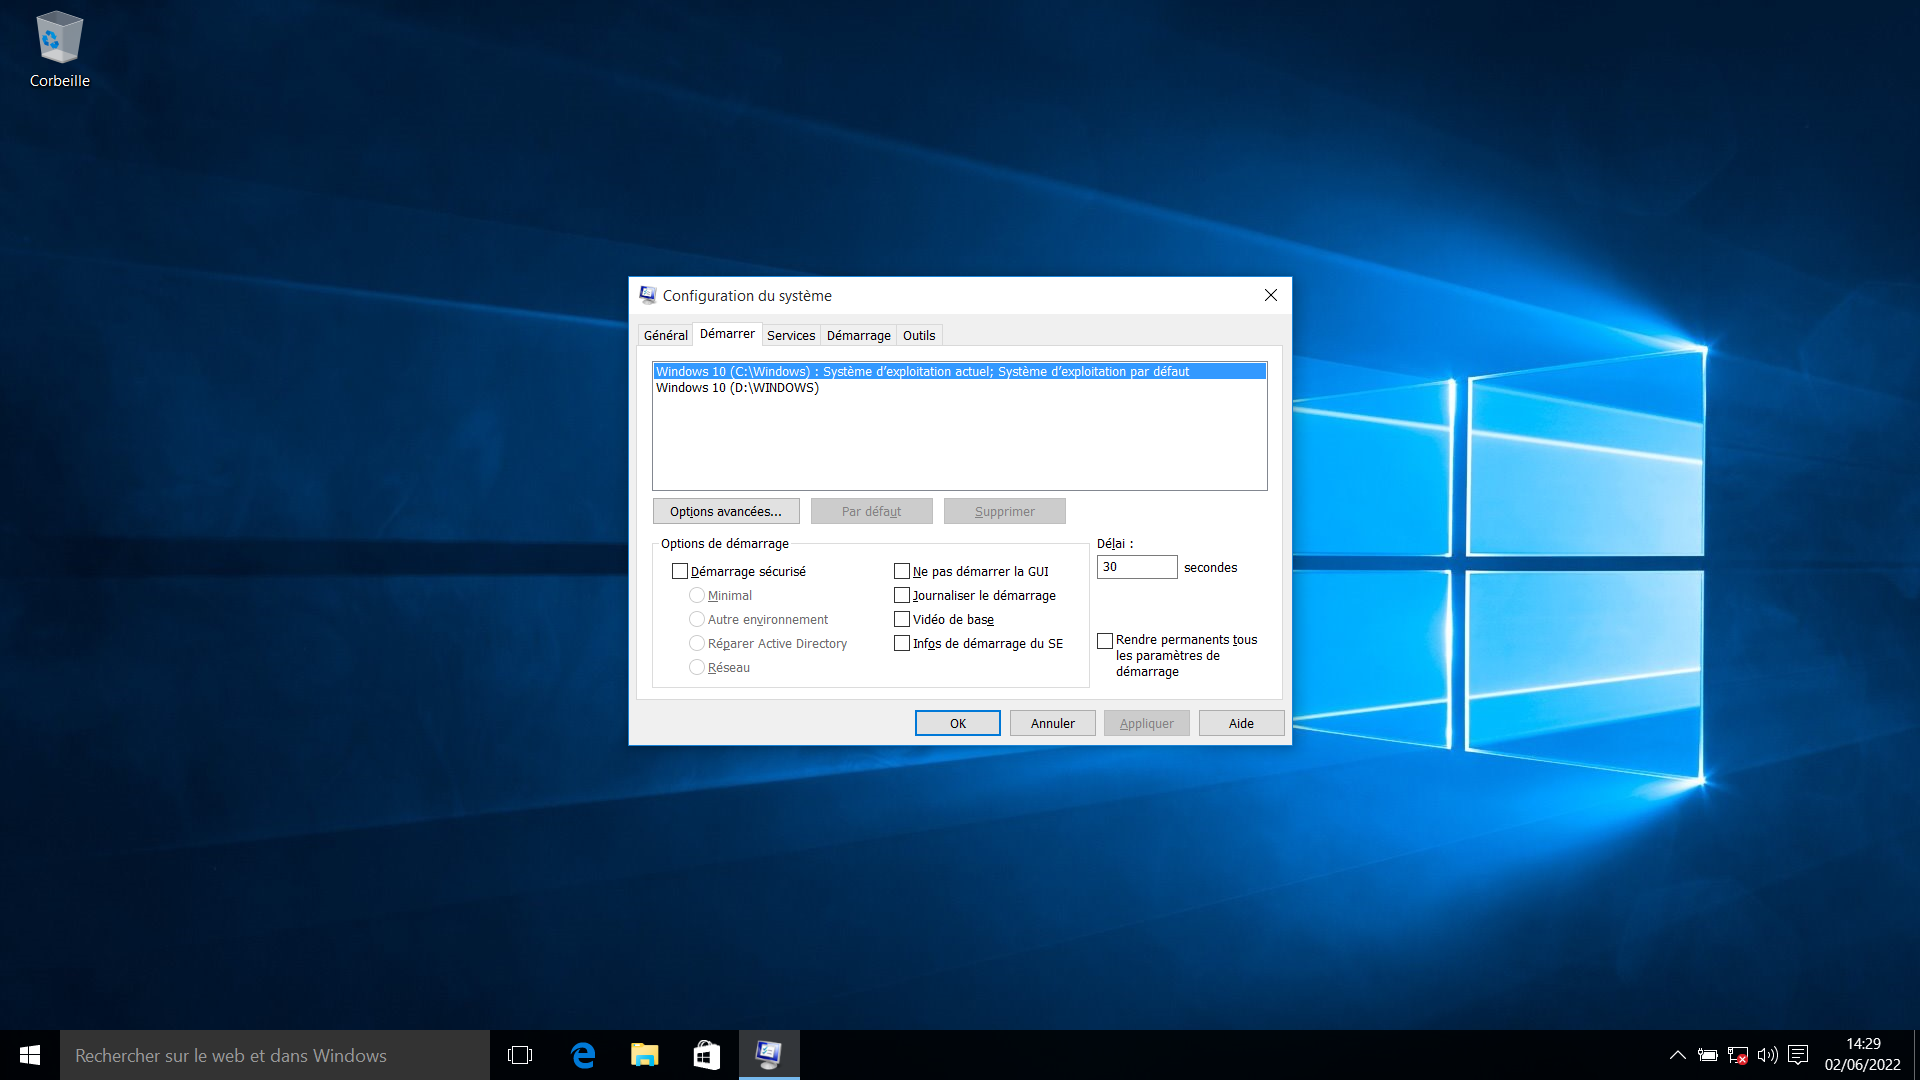
Task: Open Task View from the taskbar
Action: [x=520, y=1055]
